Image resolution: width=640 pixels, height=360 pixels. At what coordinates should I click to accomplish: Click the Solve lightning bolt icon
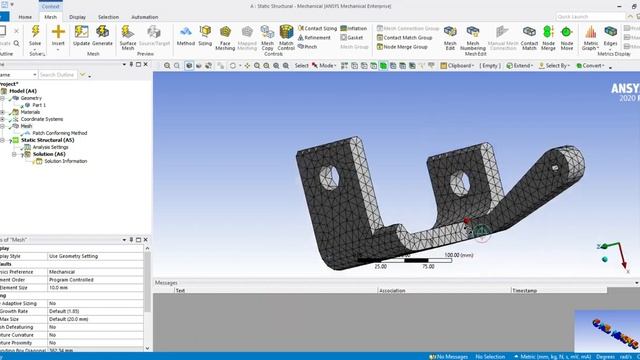[x=35, y=32]
